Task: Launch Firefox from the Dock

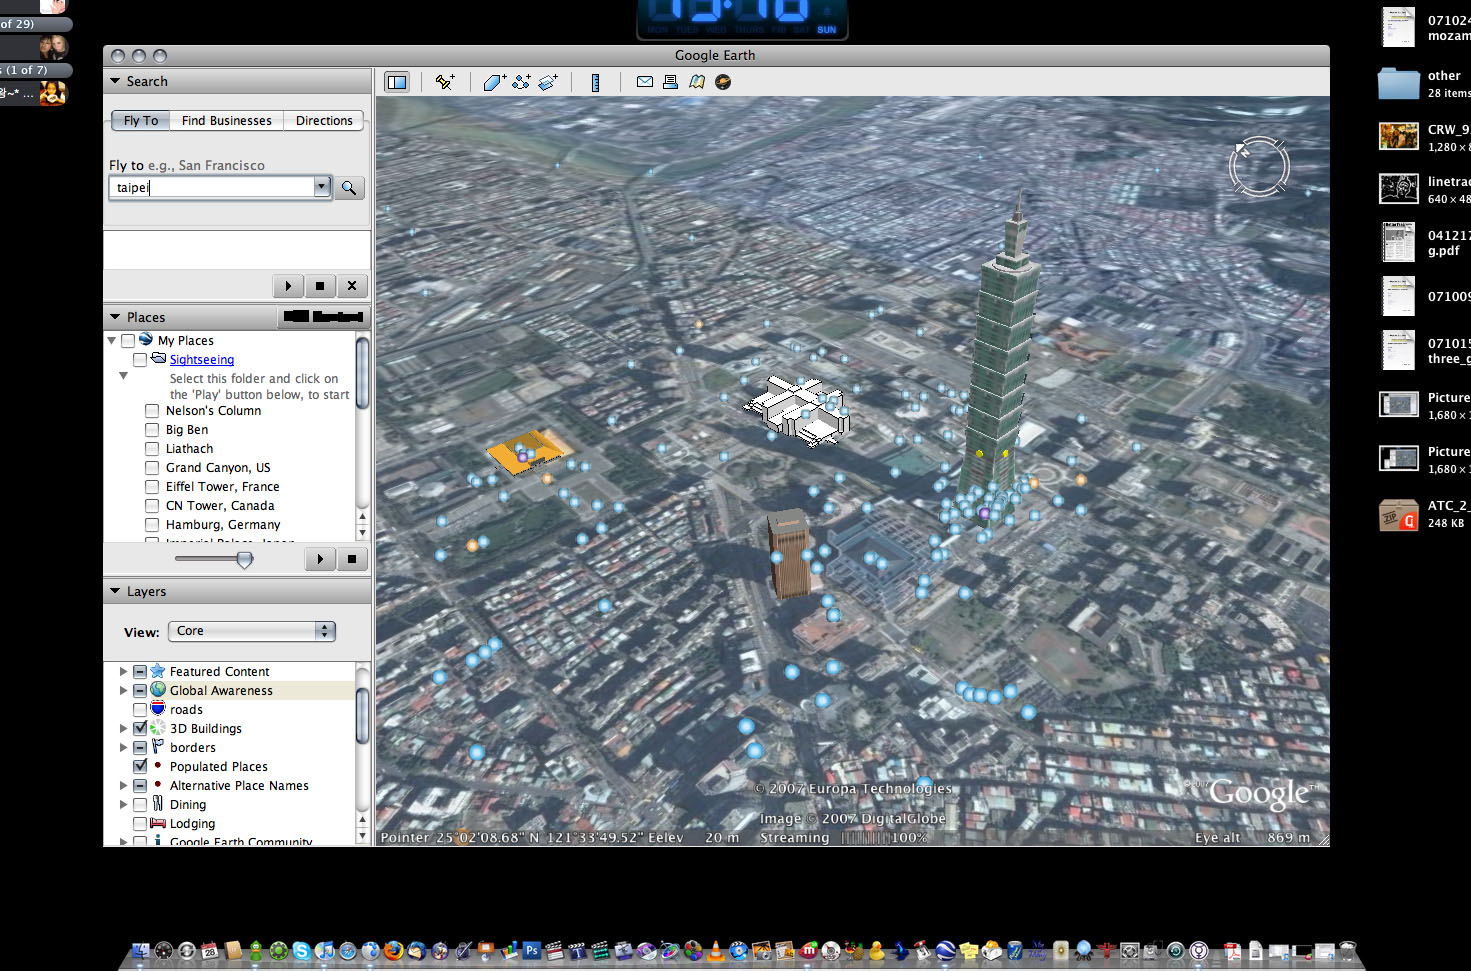Action: (x=393, y=951)
